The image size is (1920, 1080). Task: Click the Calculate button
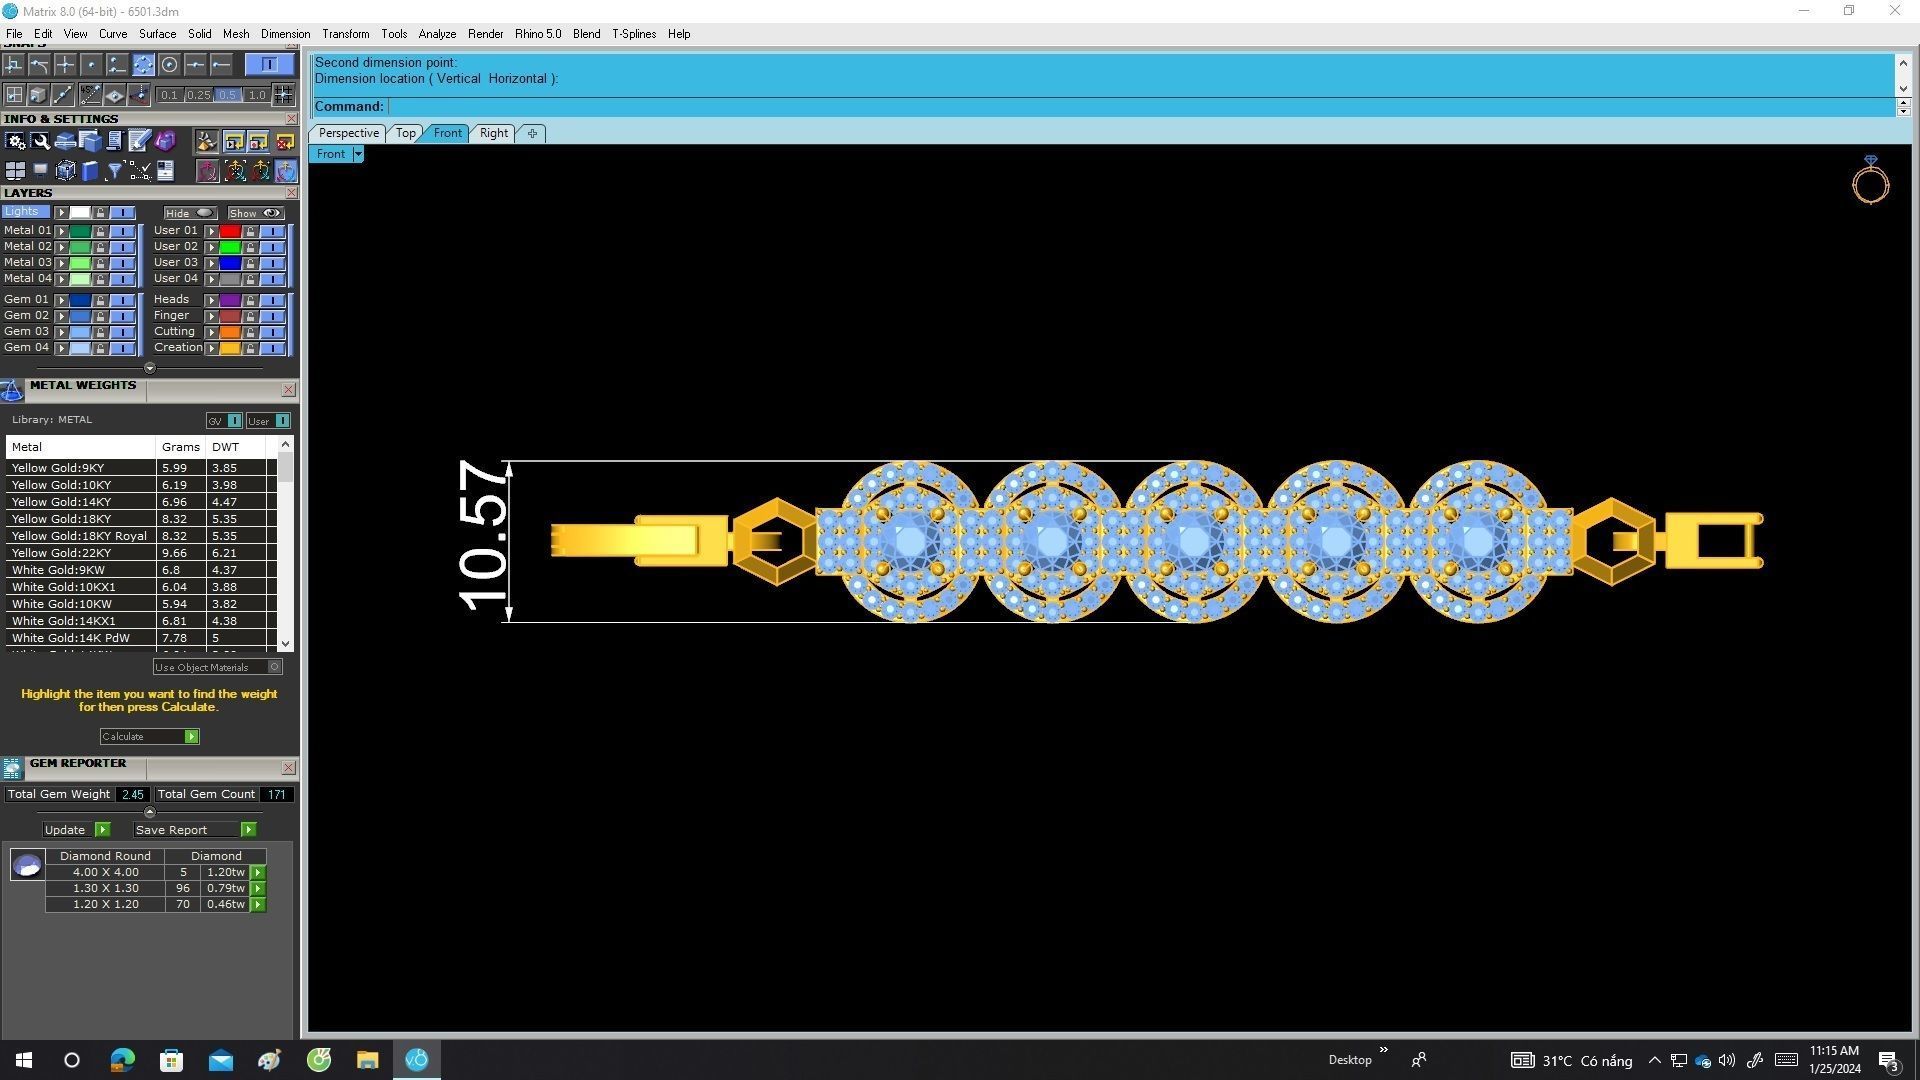pyautogui.click(x=149, y=736)
